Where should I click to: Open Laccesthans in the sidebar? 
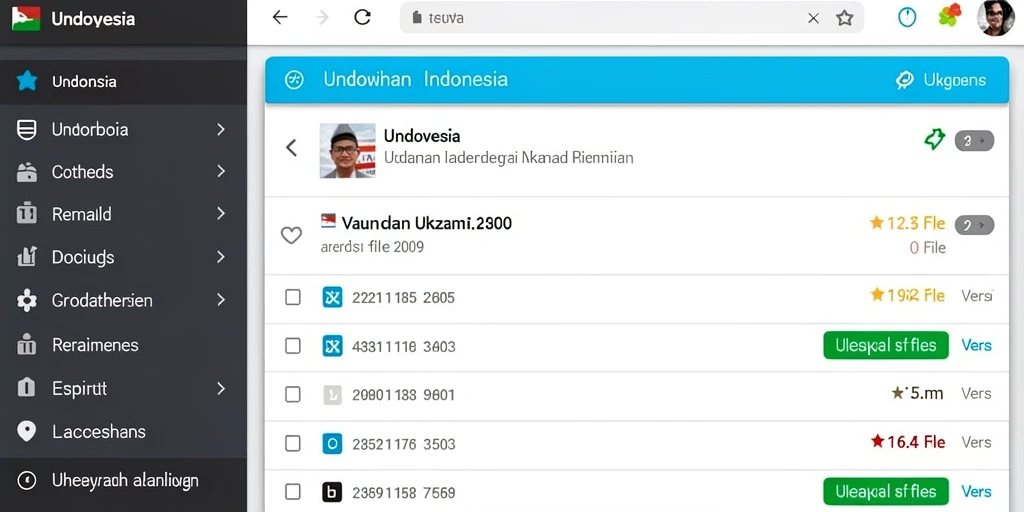click(123, 432)
